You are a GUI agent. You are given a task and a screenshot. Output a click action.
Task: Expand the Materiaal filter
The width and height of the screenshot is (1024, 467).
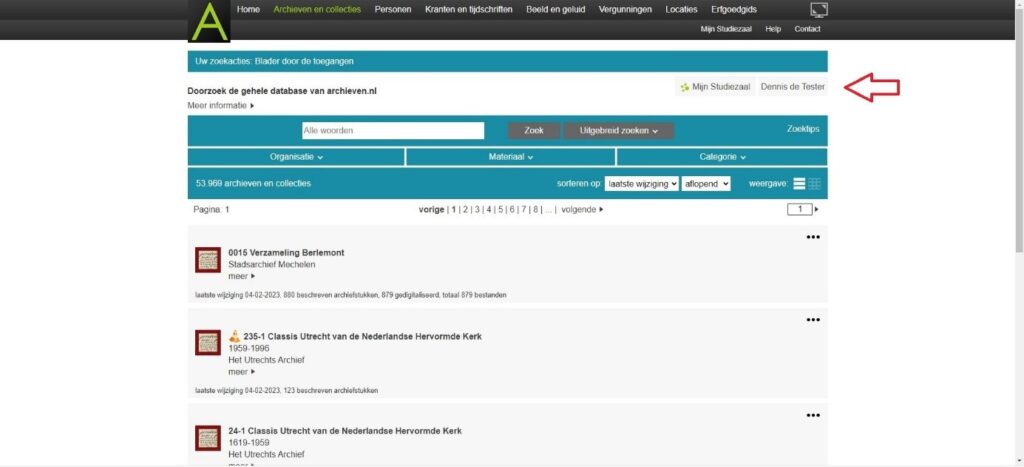(510, 157)
